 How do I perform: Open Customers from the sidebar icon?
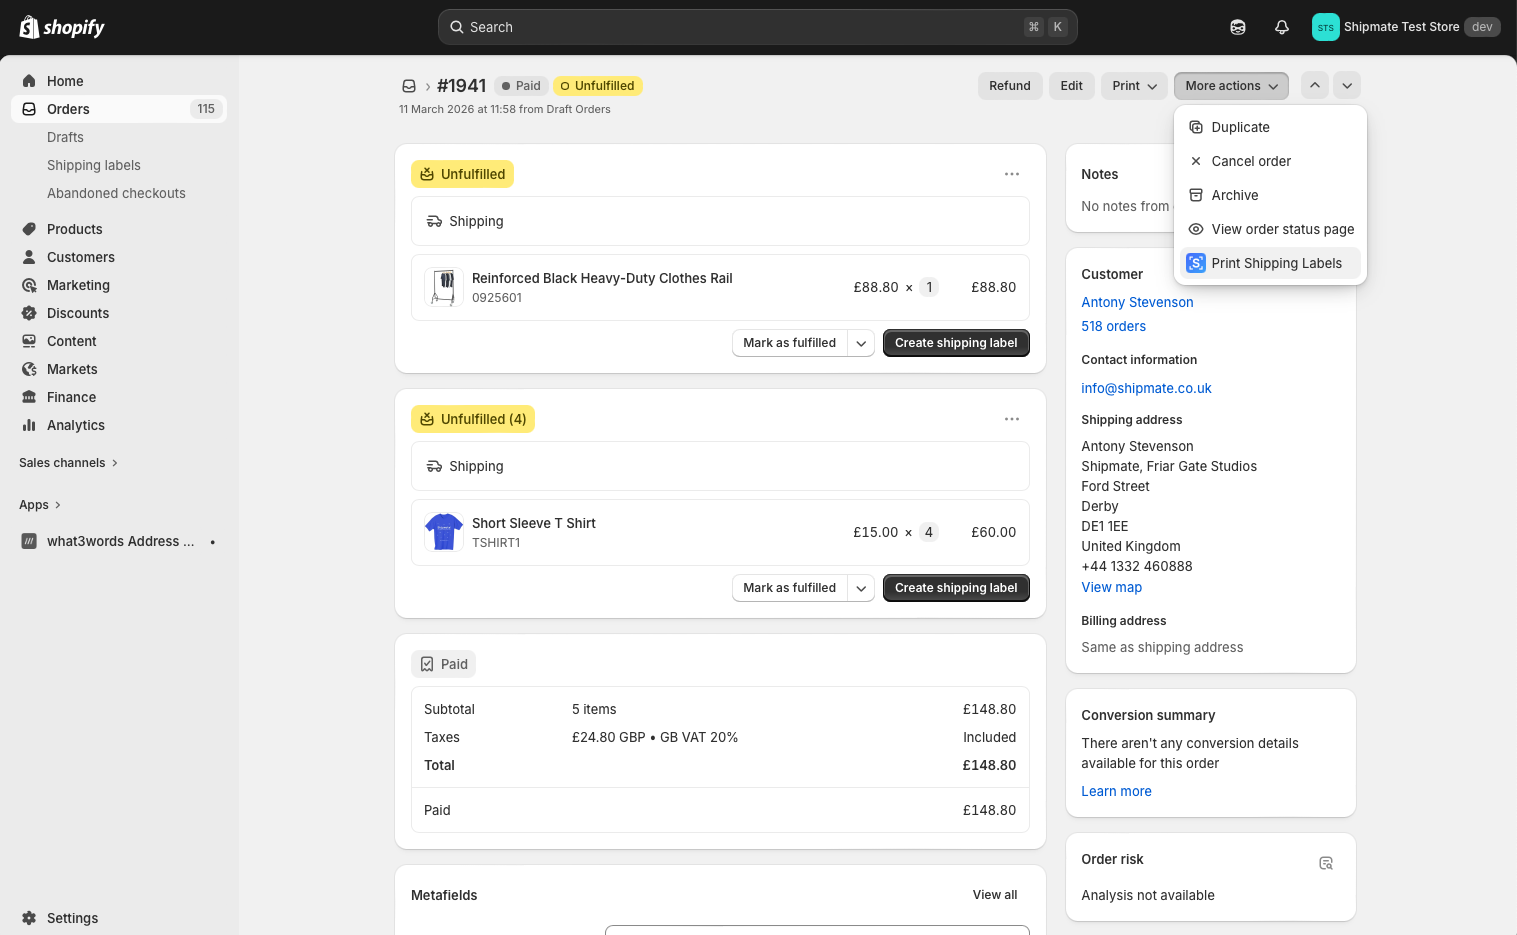pos(29,257)
